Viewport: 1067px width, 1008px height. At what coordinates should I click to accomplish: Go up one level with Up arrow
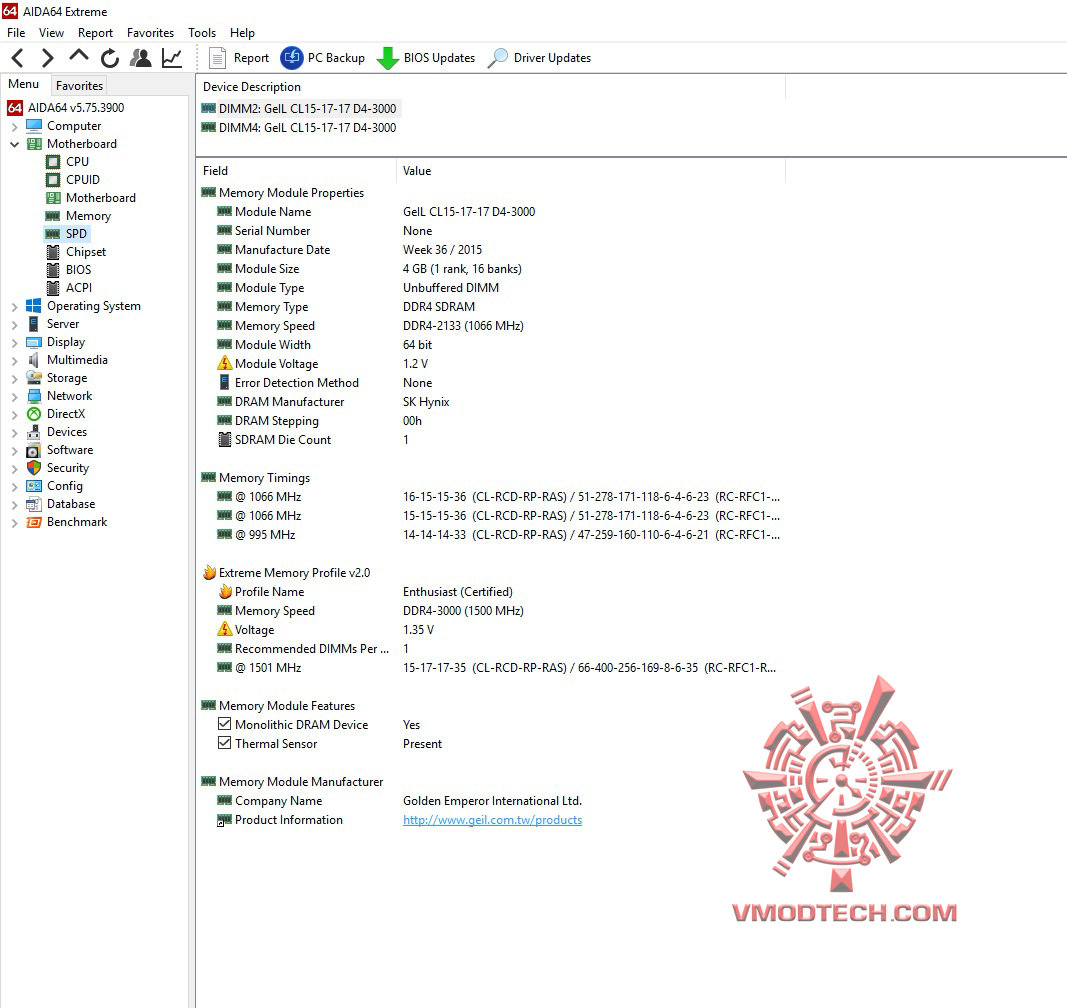click(x=79, y=56)
